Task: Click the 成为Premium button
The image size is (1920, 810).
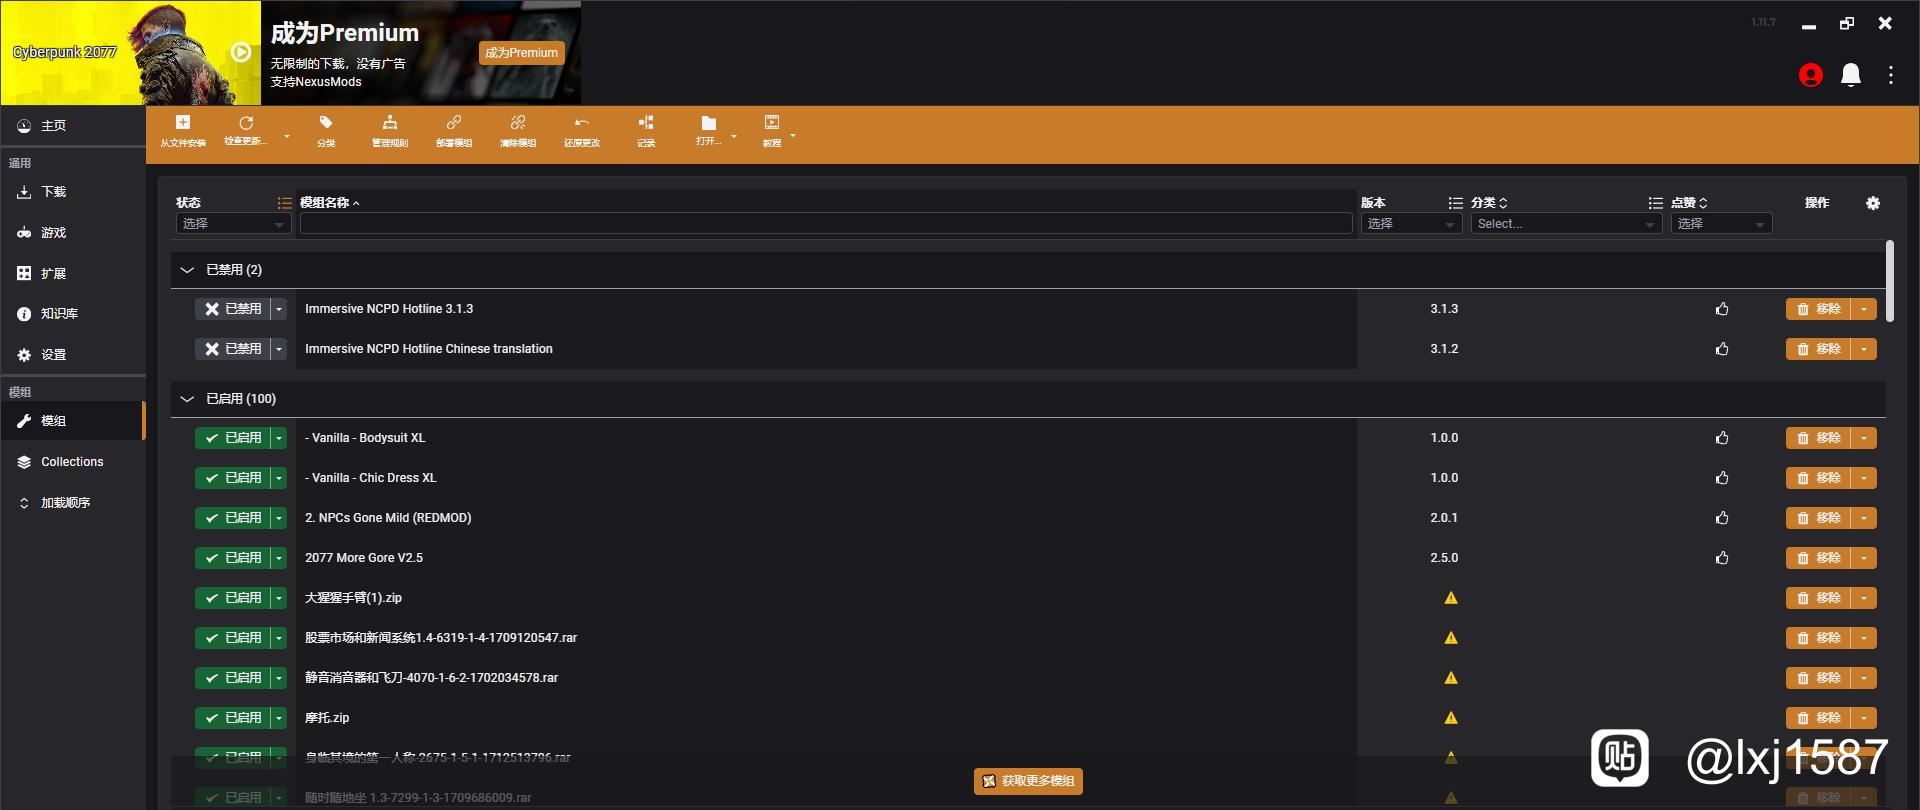Action: [521, 53]
